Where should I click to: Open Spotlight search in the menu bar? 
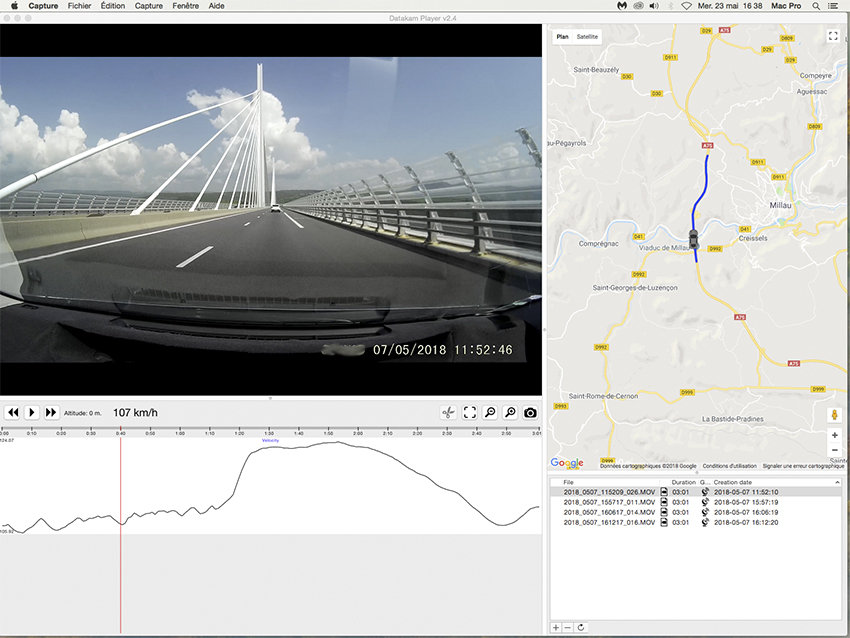pos(816,5)
